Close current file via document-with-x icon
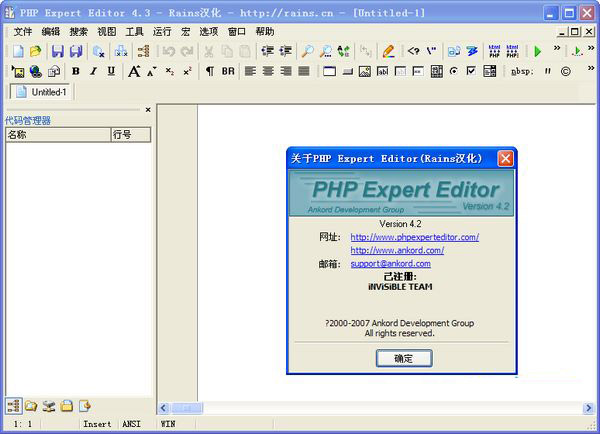Viewport: 600px width, 434px height. [x=99, y=51]
